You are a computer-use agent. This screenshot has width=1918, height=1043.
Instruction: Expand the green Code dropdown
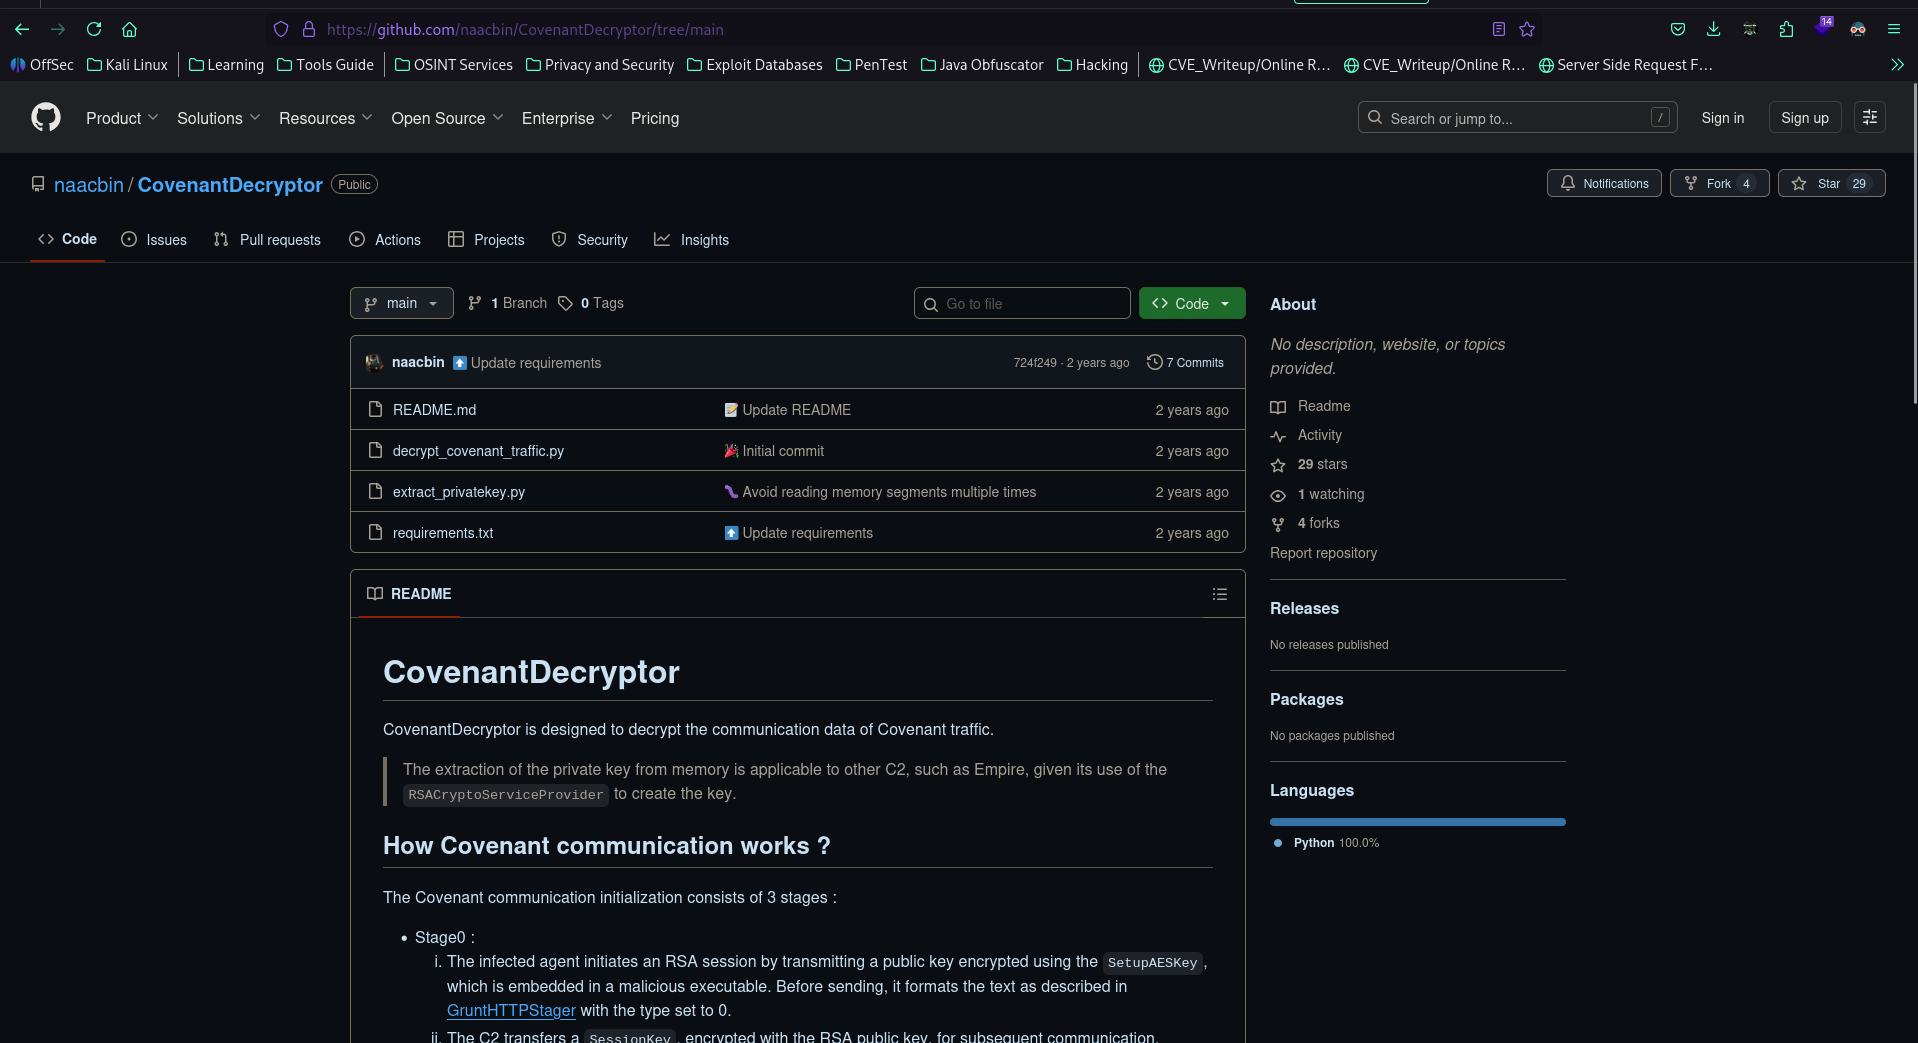1192,304
